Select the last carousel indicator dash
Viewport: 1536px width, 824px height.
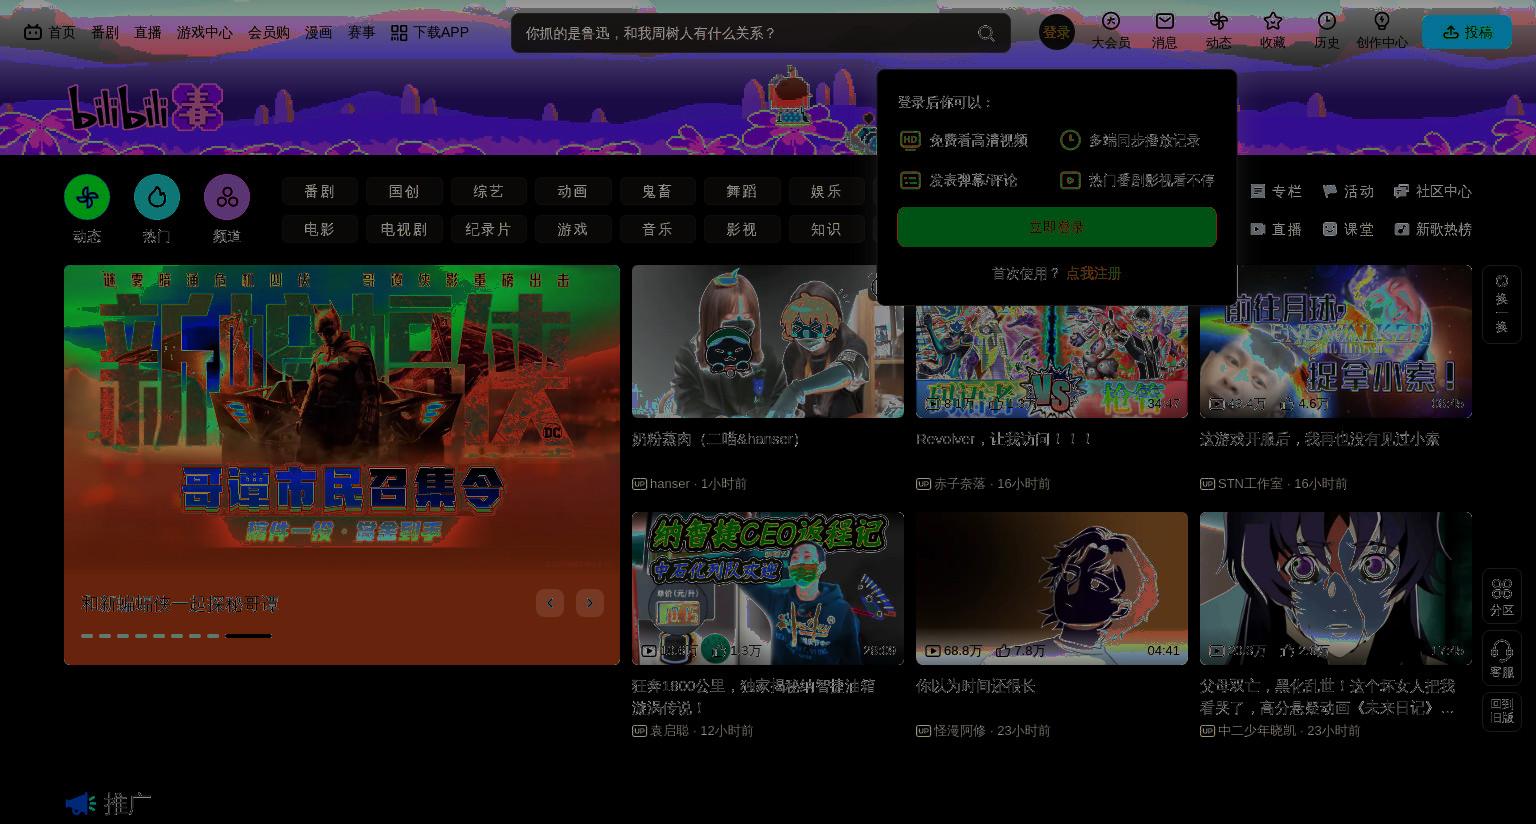point(248,636)
